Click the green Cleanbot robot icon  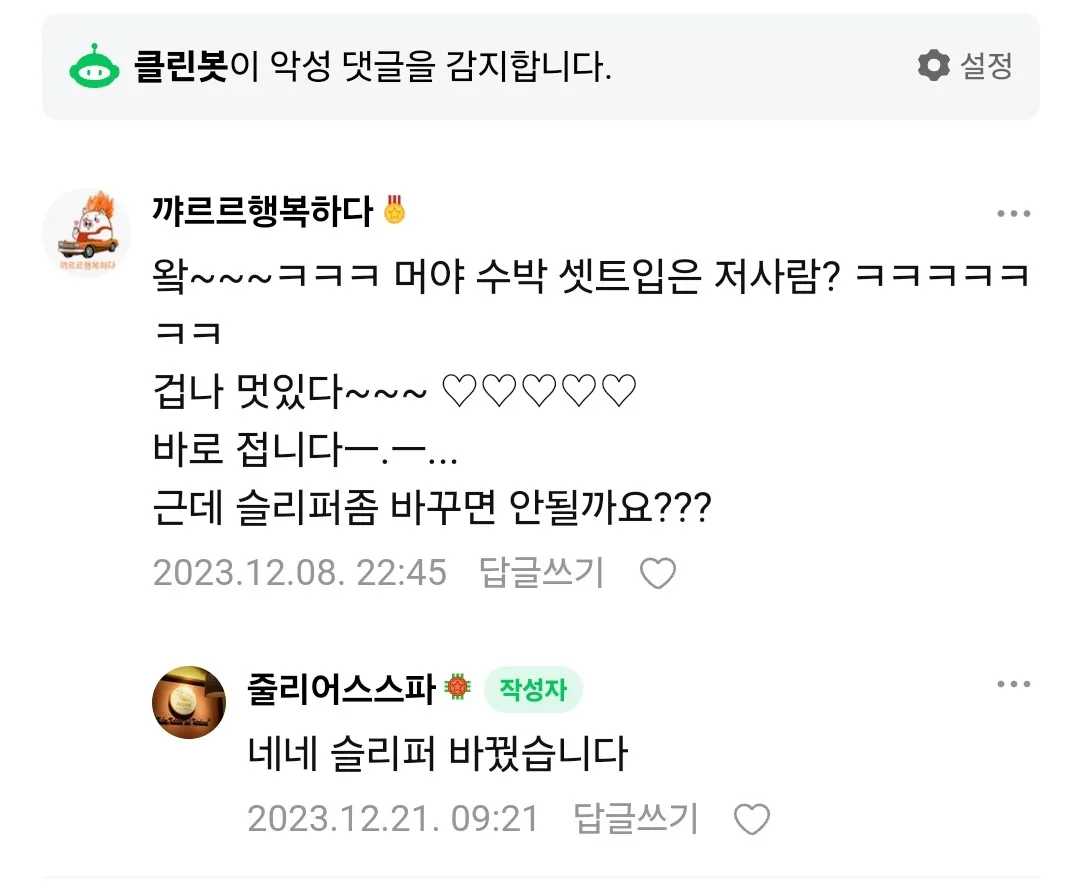pyautogui.click(x=94, y=67)
